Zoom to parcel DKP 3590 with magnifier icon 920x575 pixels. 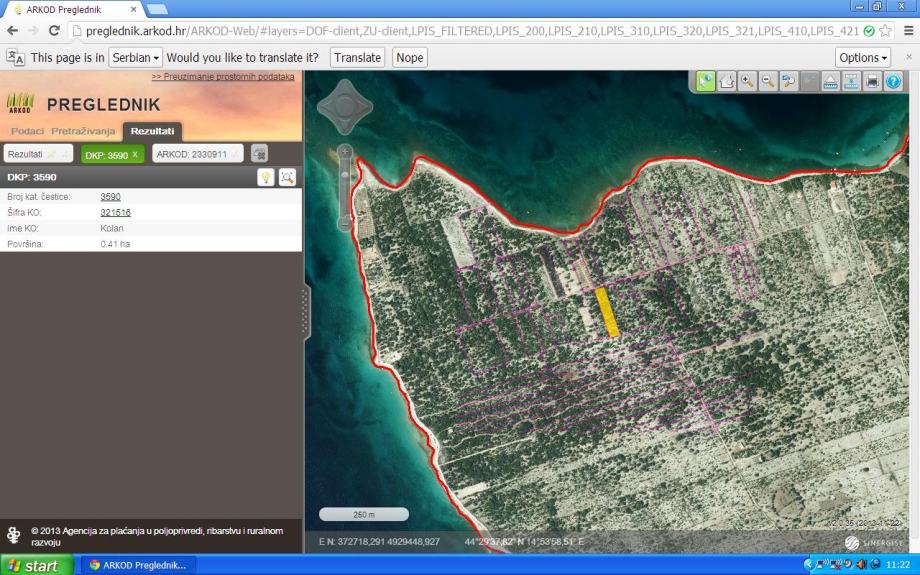coord(287,177)
